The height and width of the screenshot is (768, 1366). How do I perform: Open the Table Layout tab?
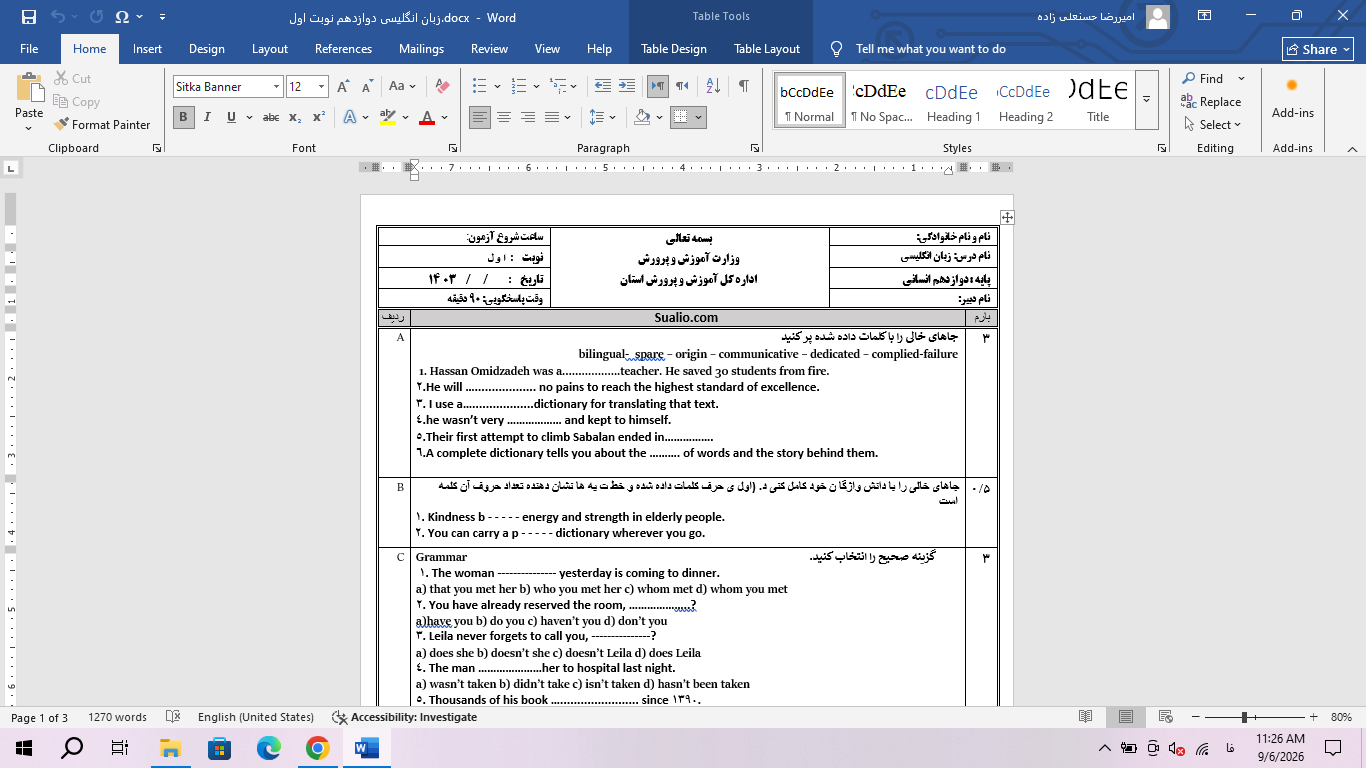click(x=767, y=49)
